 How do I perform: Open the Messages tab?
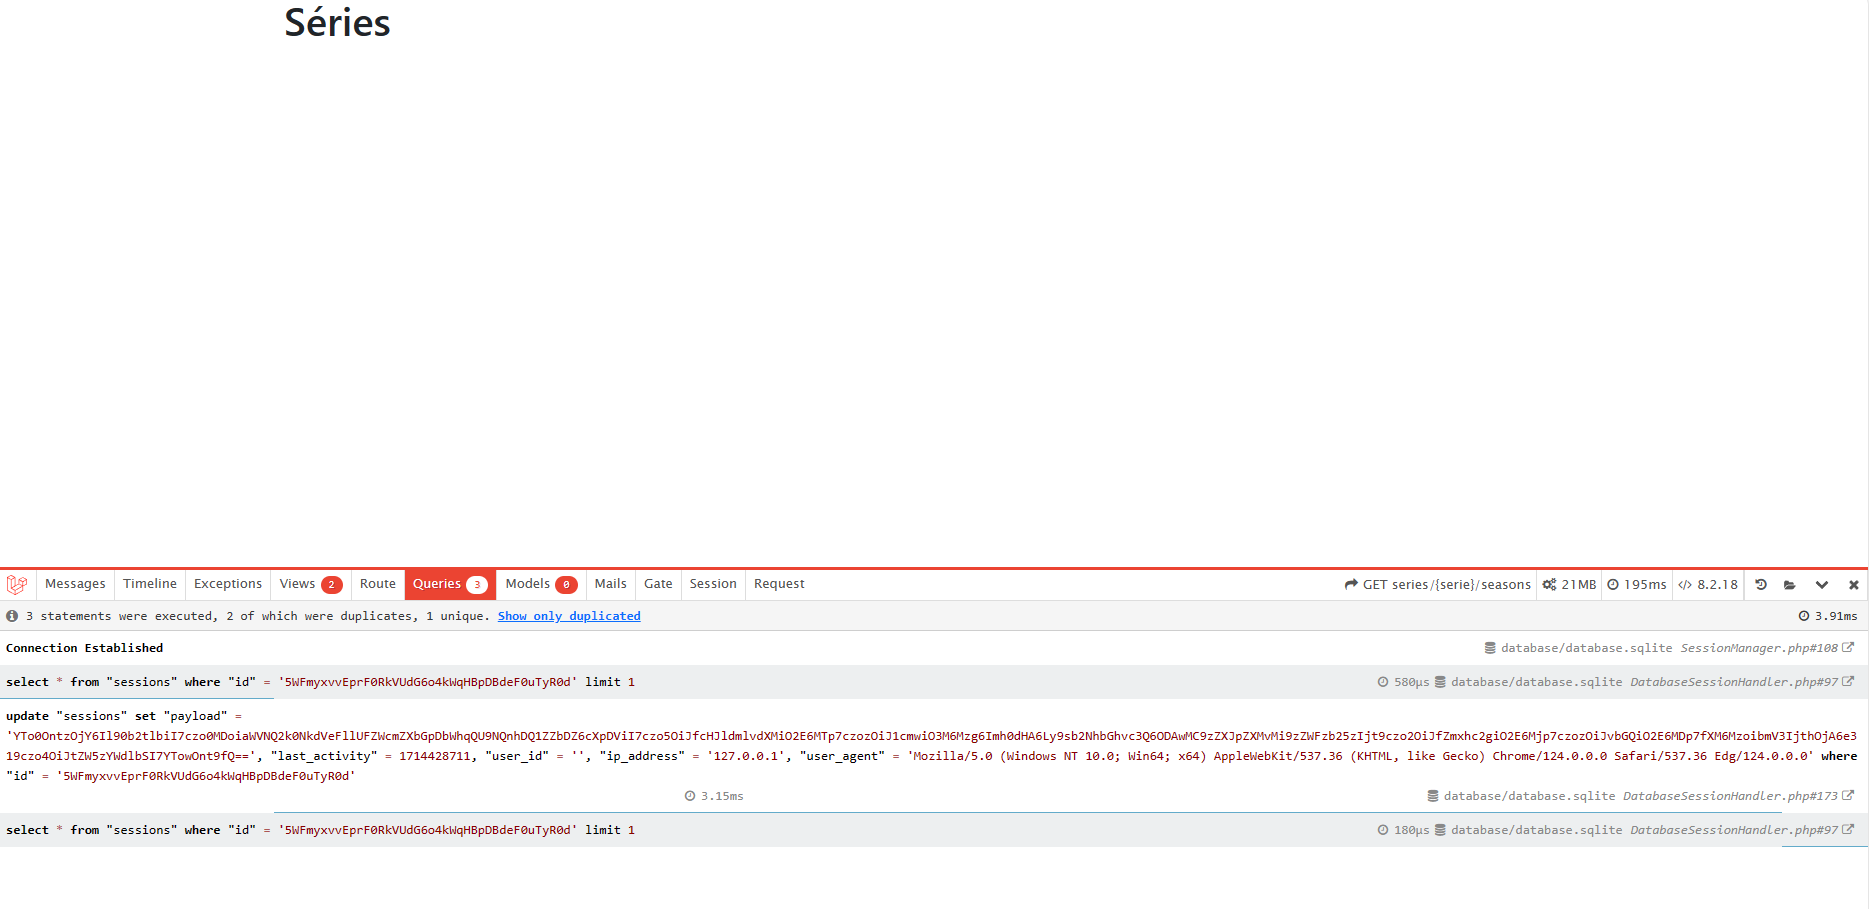point(75,584)
